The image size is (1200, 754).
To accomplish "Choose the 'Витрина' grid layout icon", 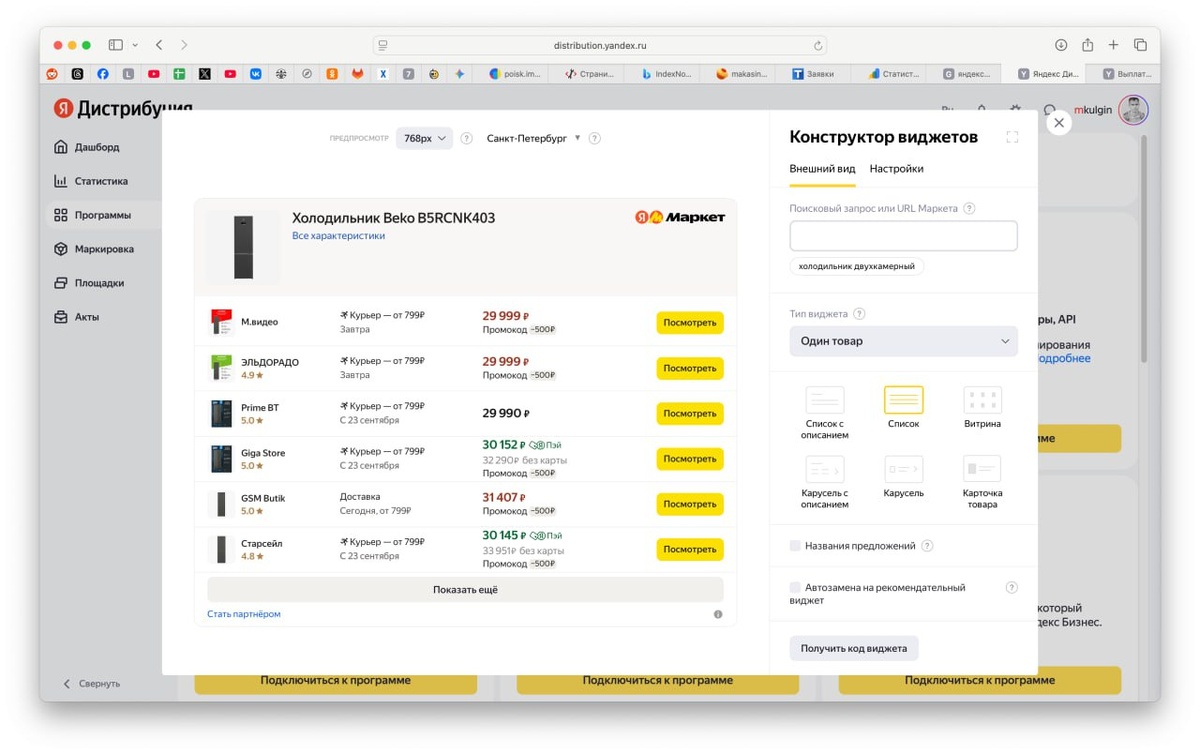I will tap(982, 400).
